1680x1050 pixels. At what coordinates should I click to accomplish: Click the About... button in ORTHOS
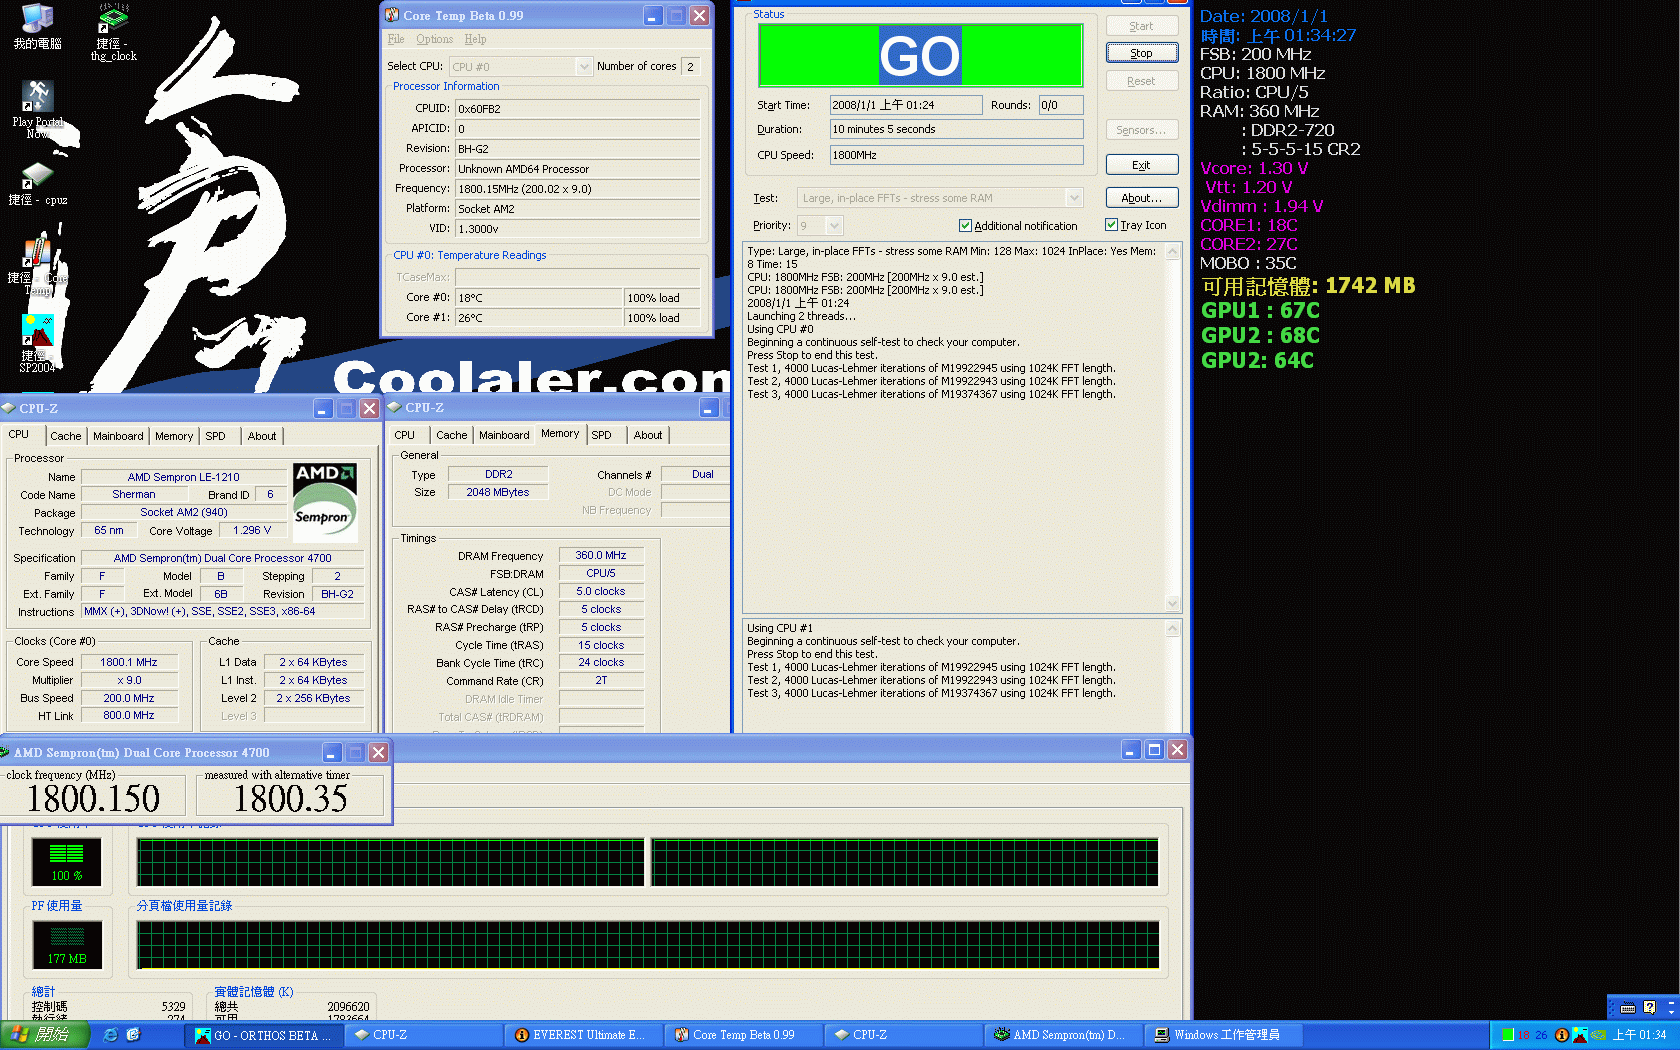(1142, 198)
